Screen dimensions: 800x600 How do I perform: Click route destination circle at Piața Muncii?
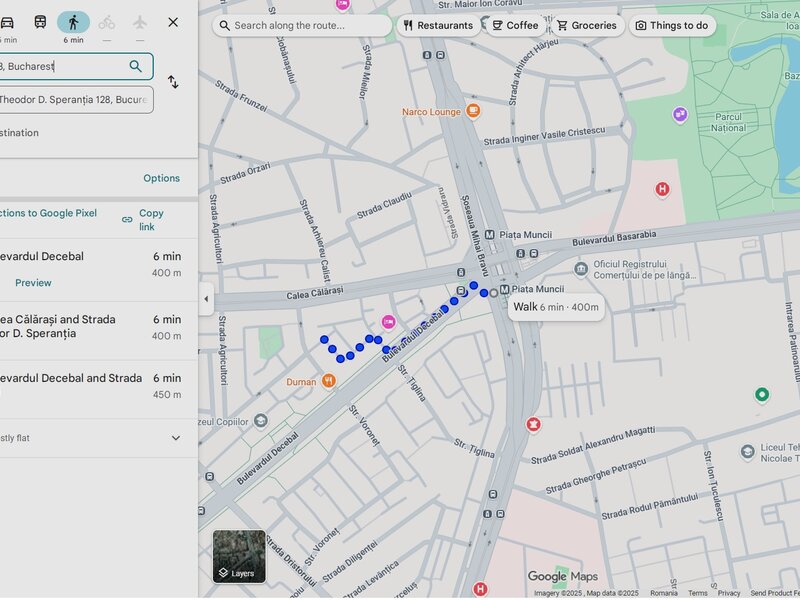[493, 293]
